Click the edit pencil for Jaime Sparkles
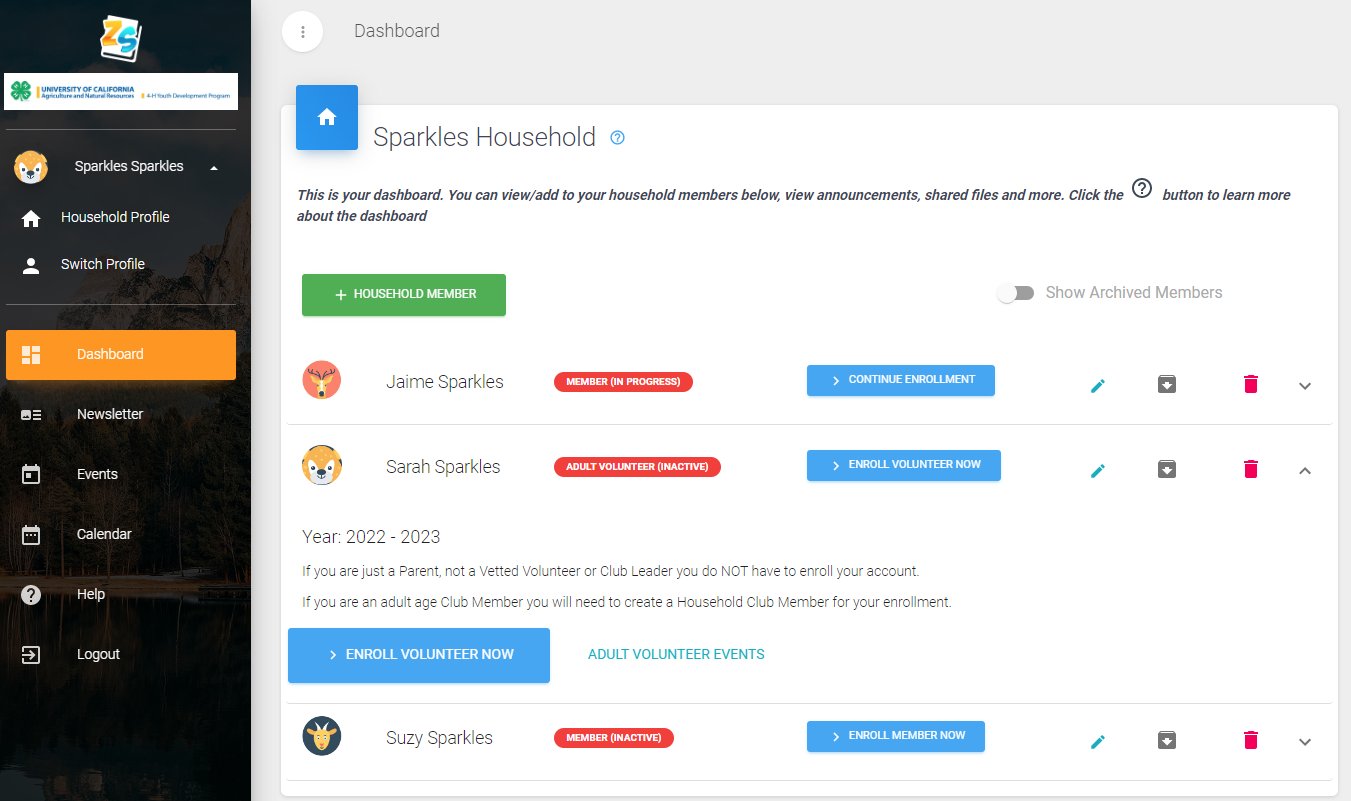The height and width of the screenshot is (801, 1351). click(x=1098, y=385)
